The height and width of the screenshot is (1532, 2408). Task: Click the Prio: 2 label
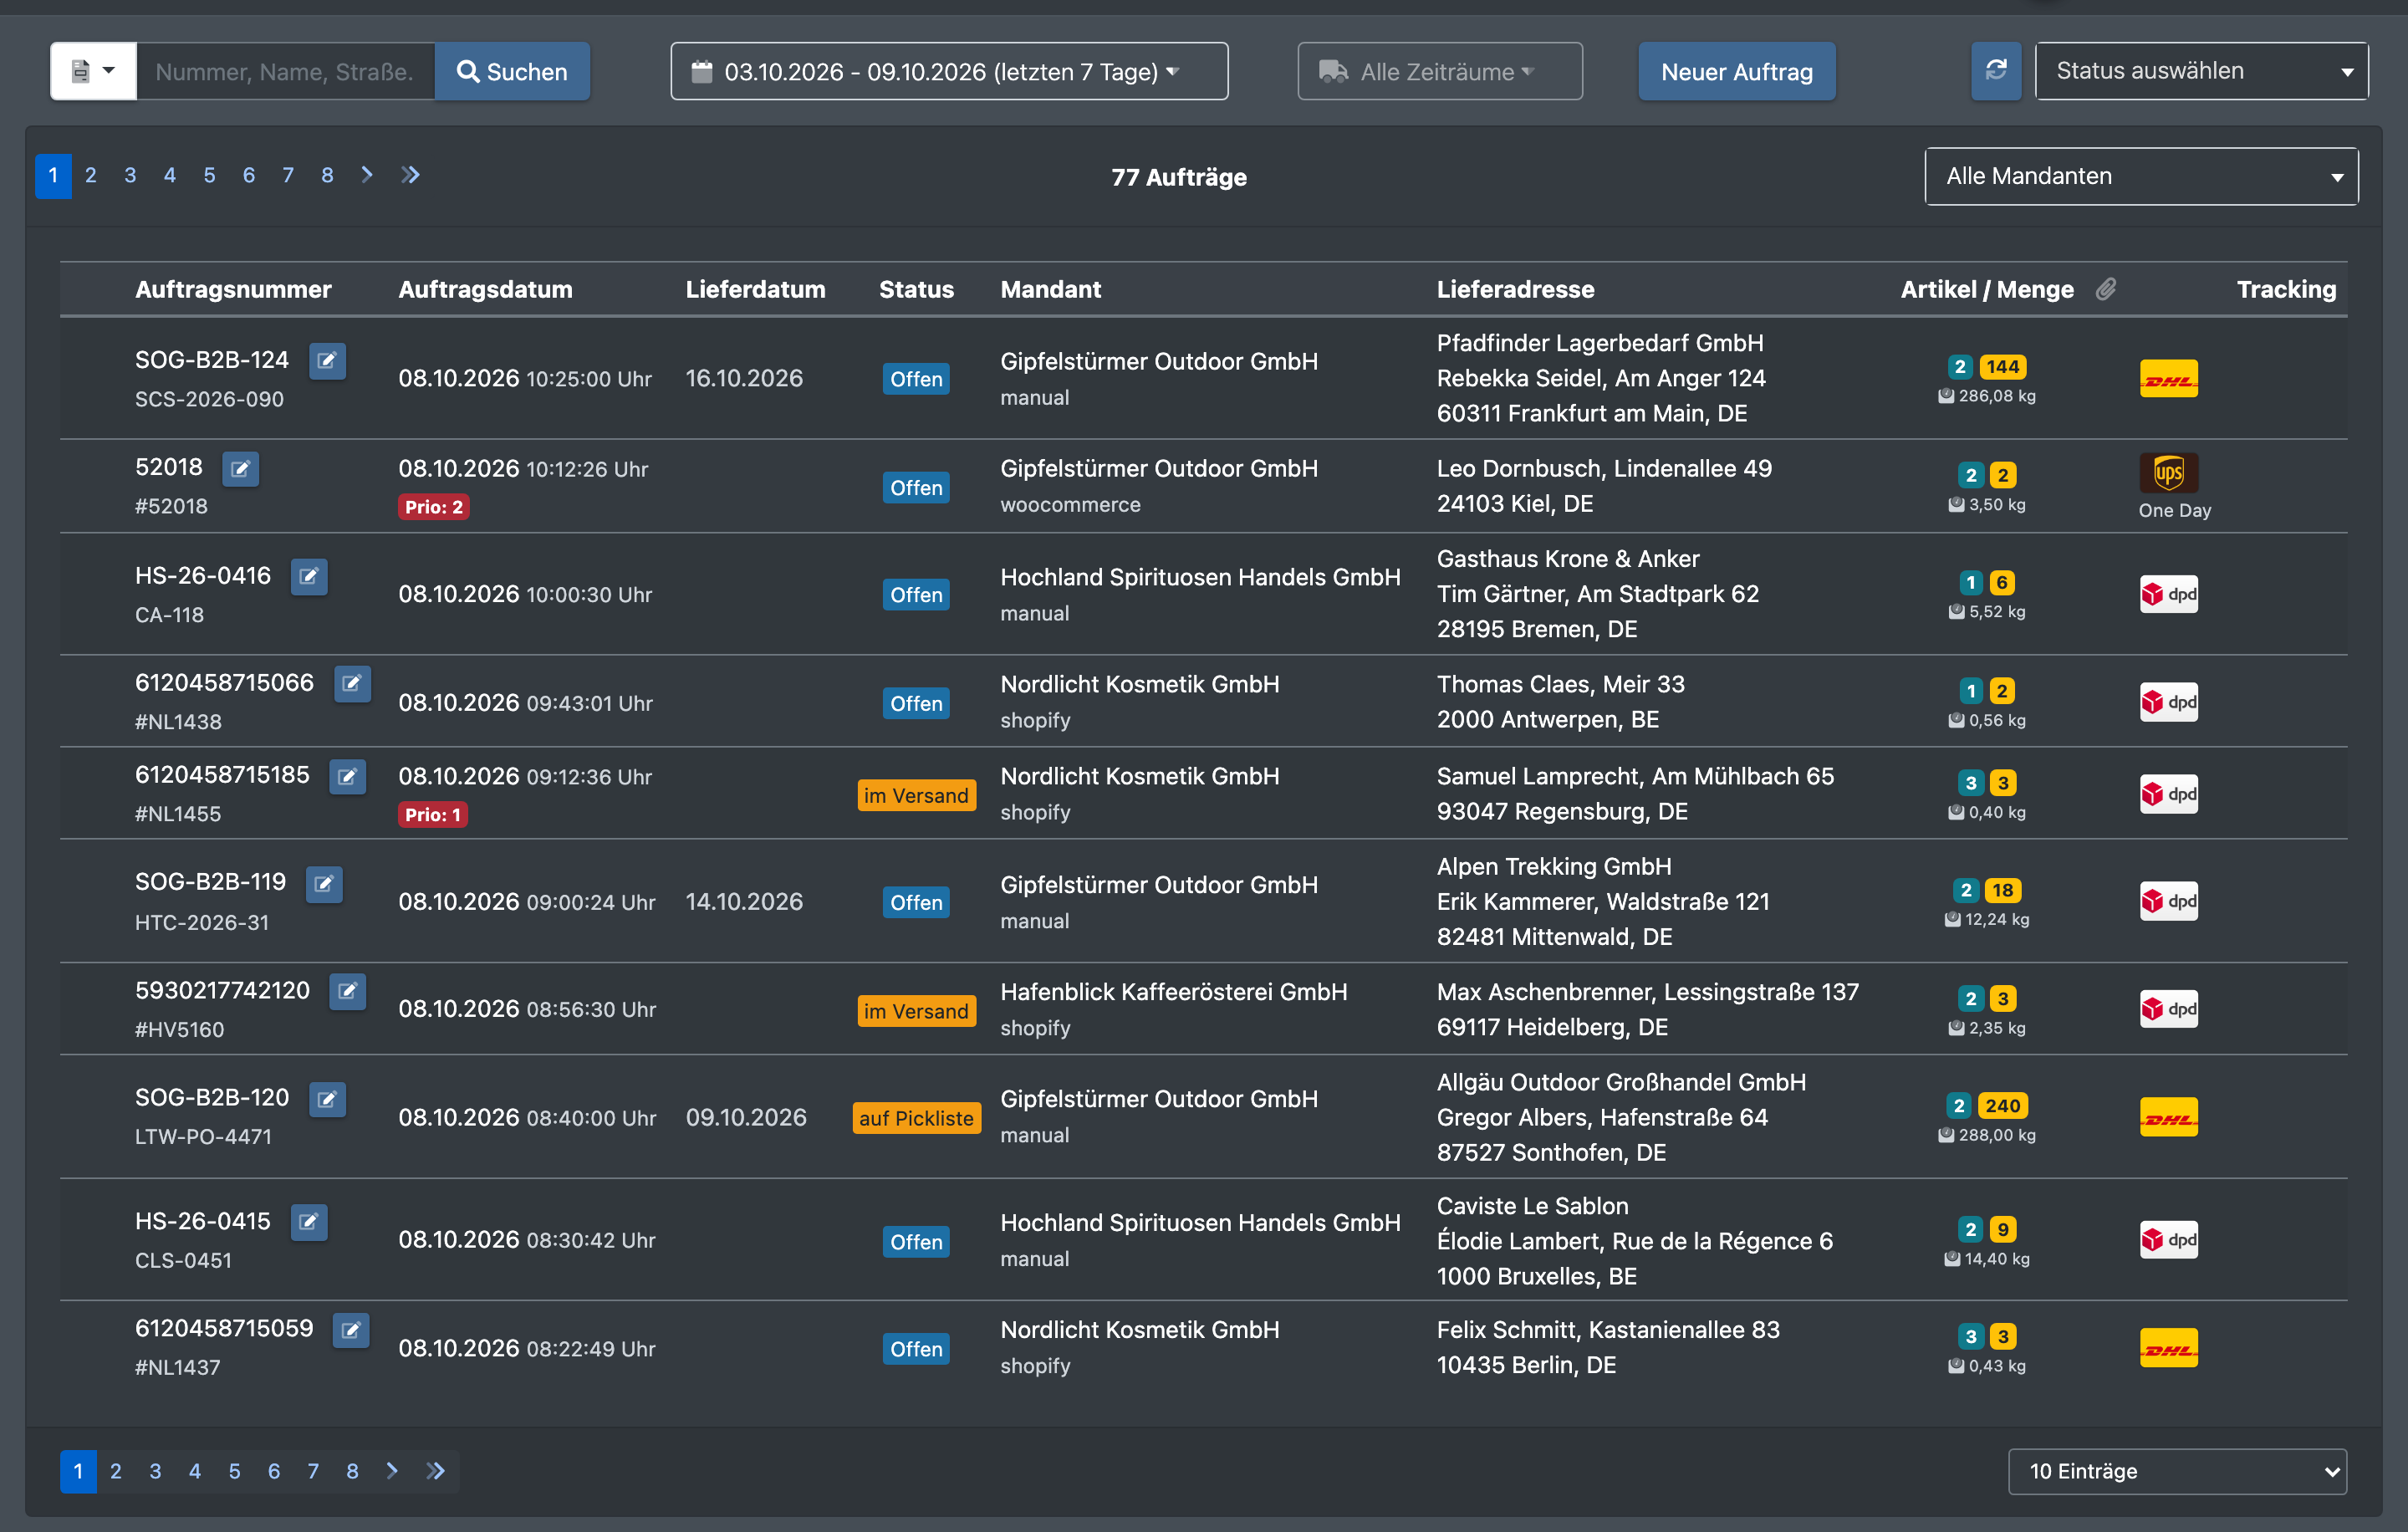coord(434,507)
